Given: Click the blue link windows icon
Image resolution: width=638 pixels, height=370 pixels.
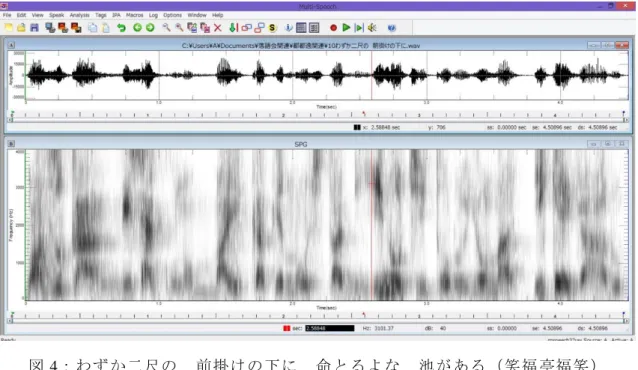Looking at the screenshot, I should pyautogui.click(x=247, y=28).
